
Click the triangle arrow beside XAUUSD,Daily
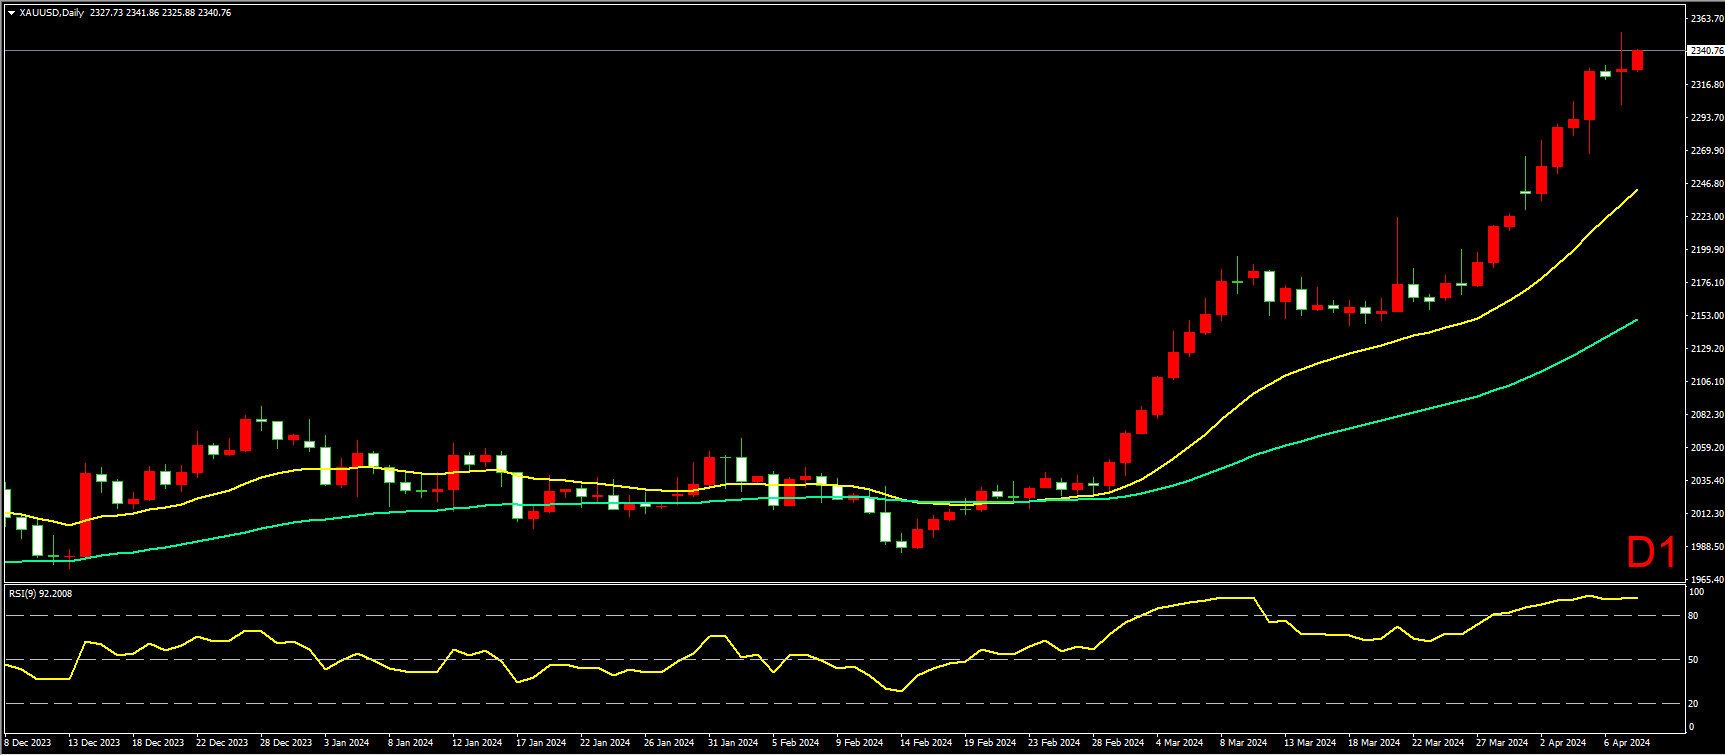coord(11,13)
